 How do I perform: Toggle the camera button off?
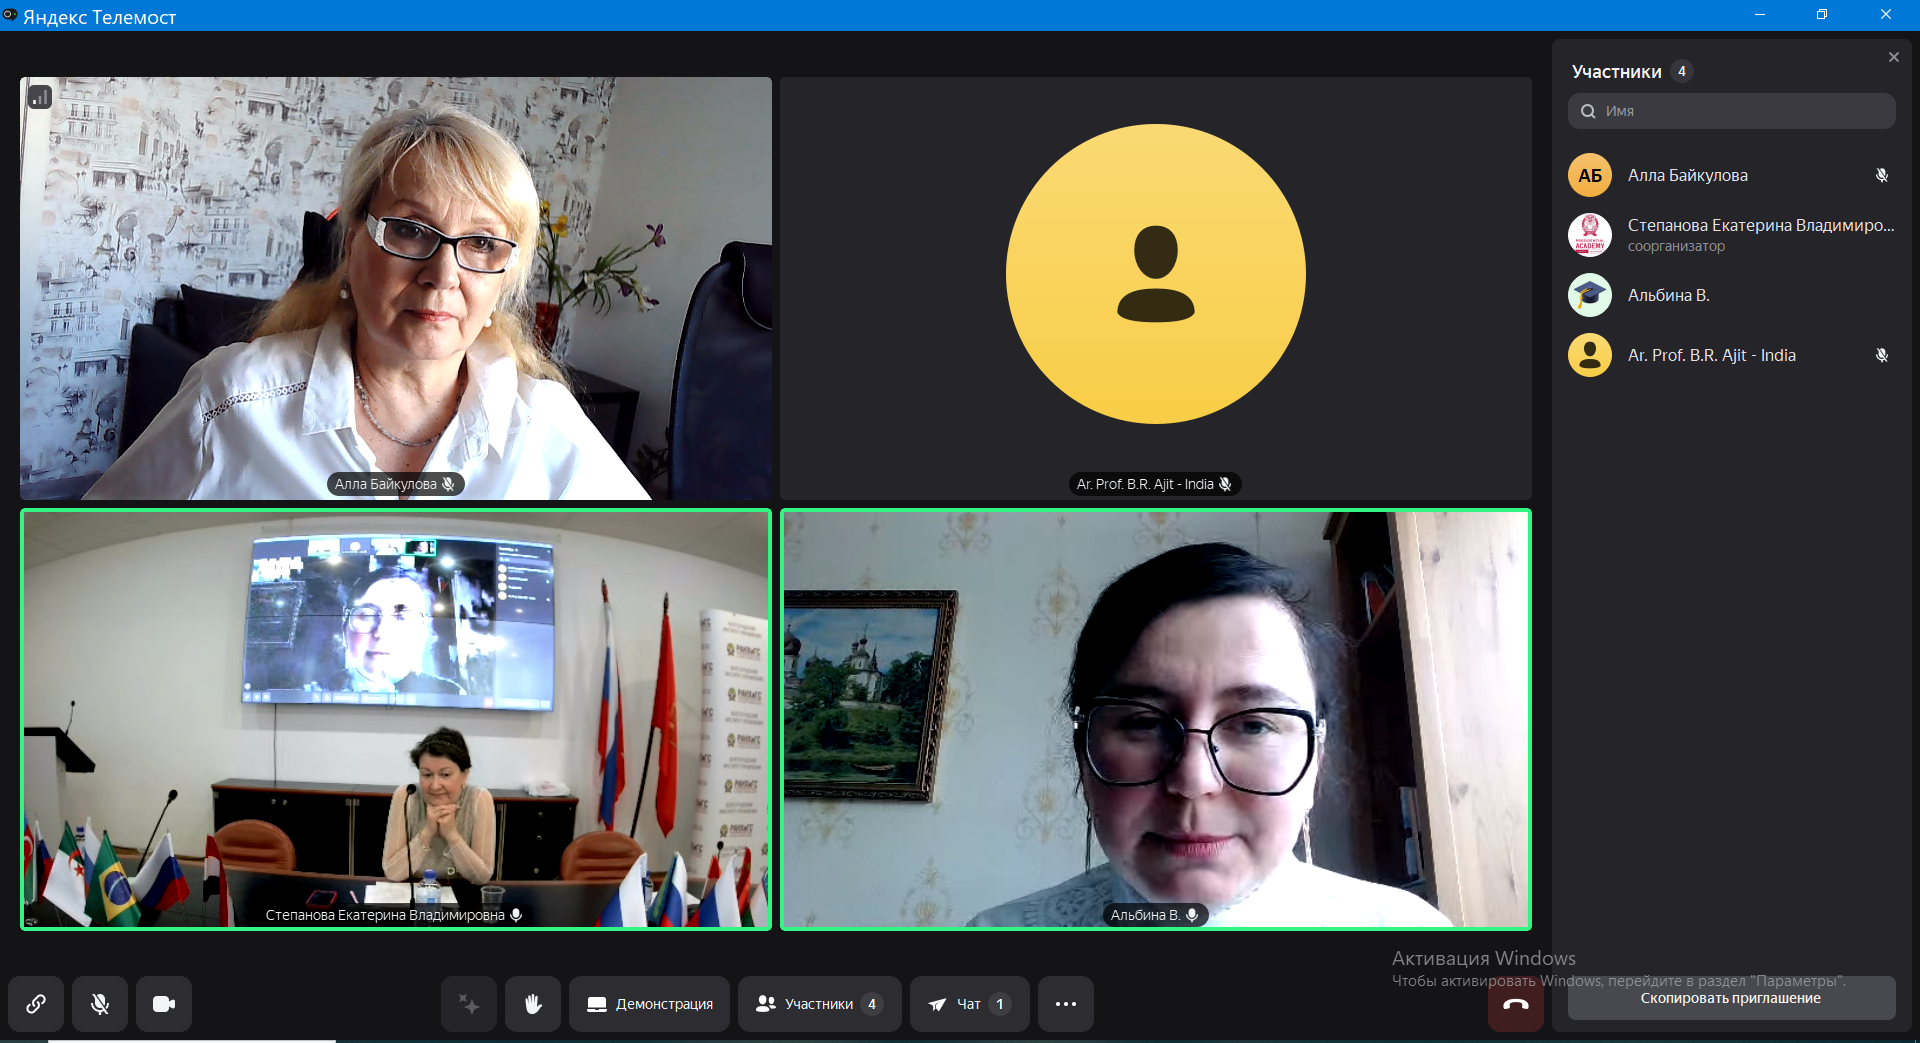[x=164, y=1004]
